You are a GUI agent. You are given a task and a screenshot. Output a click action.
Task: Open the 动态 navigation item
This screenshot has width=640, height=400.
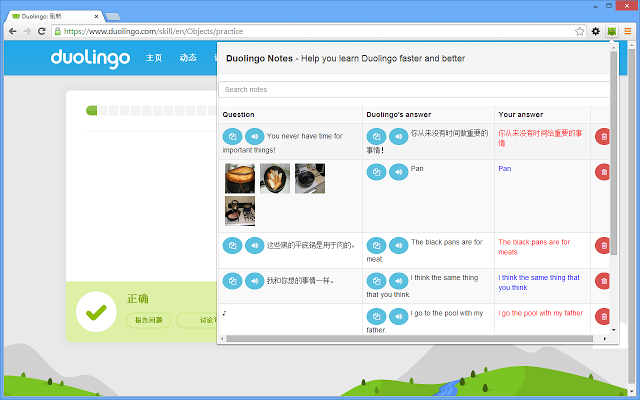click(x=188, y=58)
